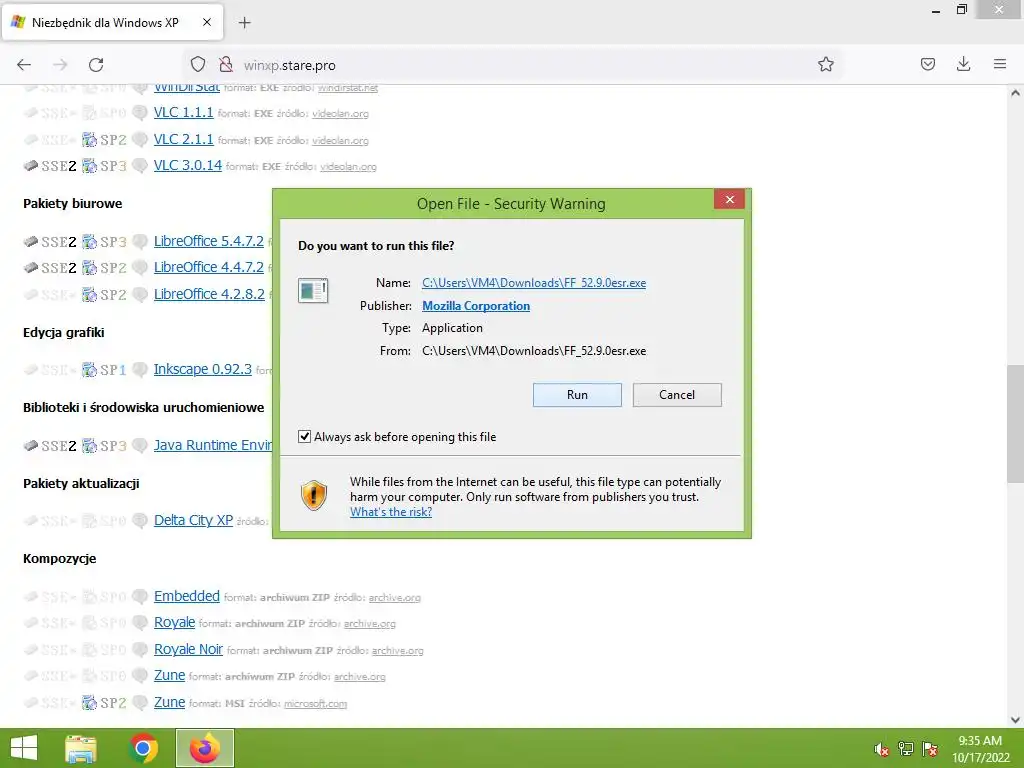1024x768 pixels.
Task: Save page to Pocket
Action: pyautogui.click(x=927, y=64)
